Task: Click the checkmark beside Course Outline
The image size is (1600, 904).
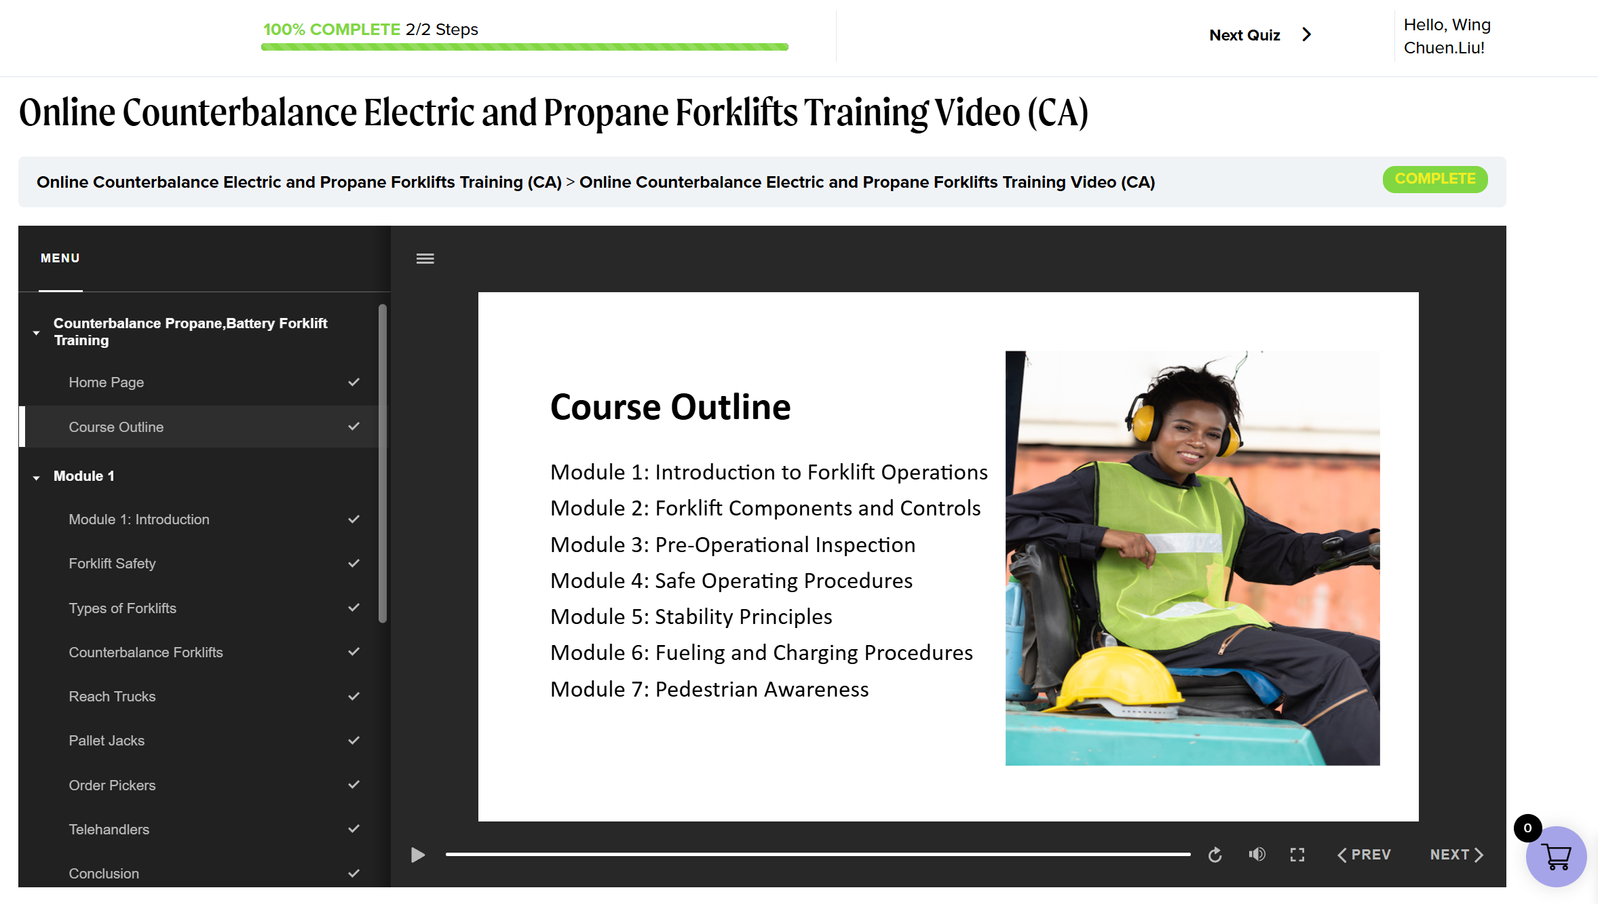Action: click(354, 427)
